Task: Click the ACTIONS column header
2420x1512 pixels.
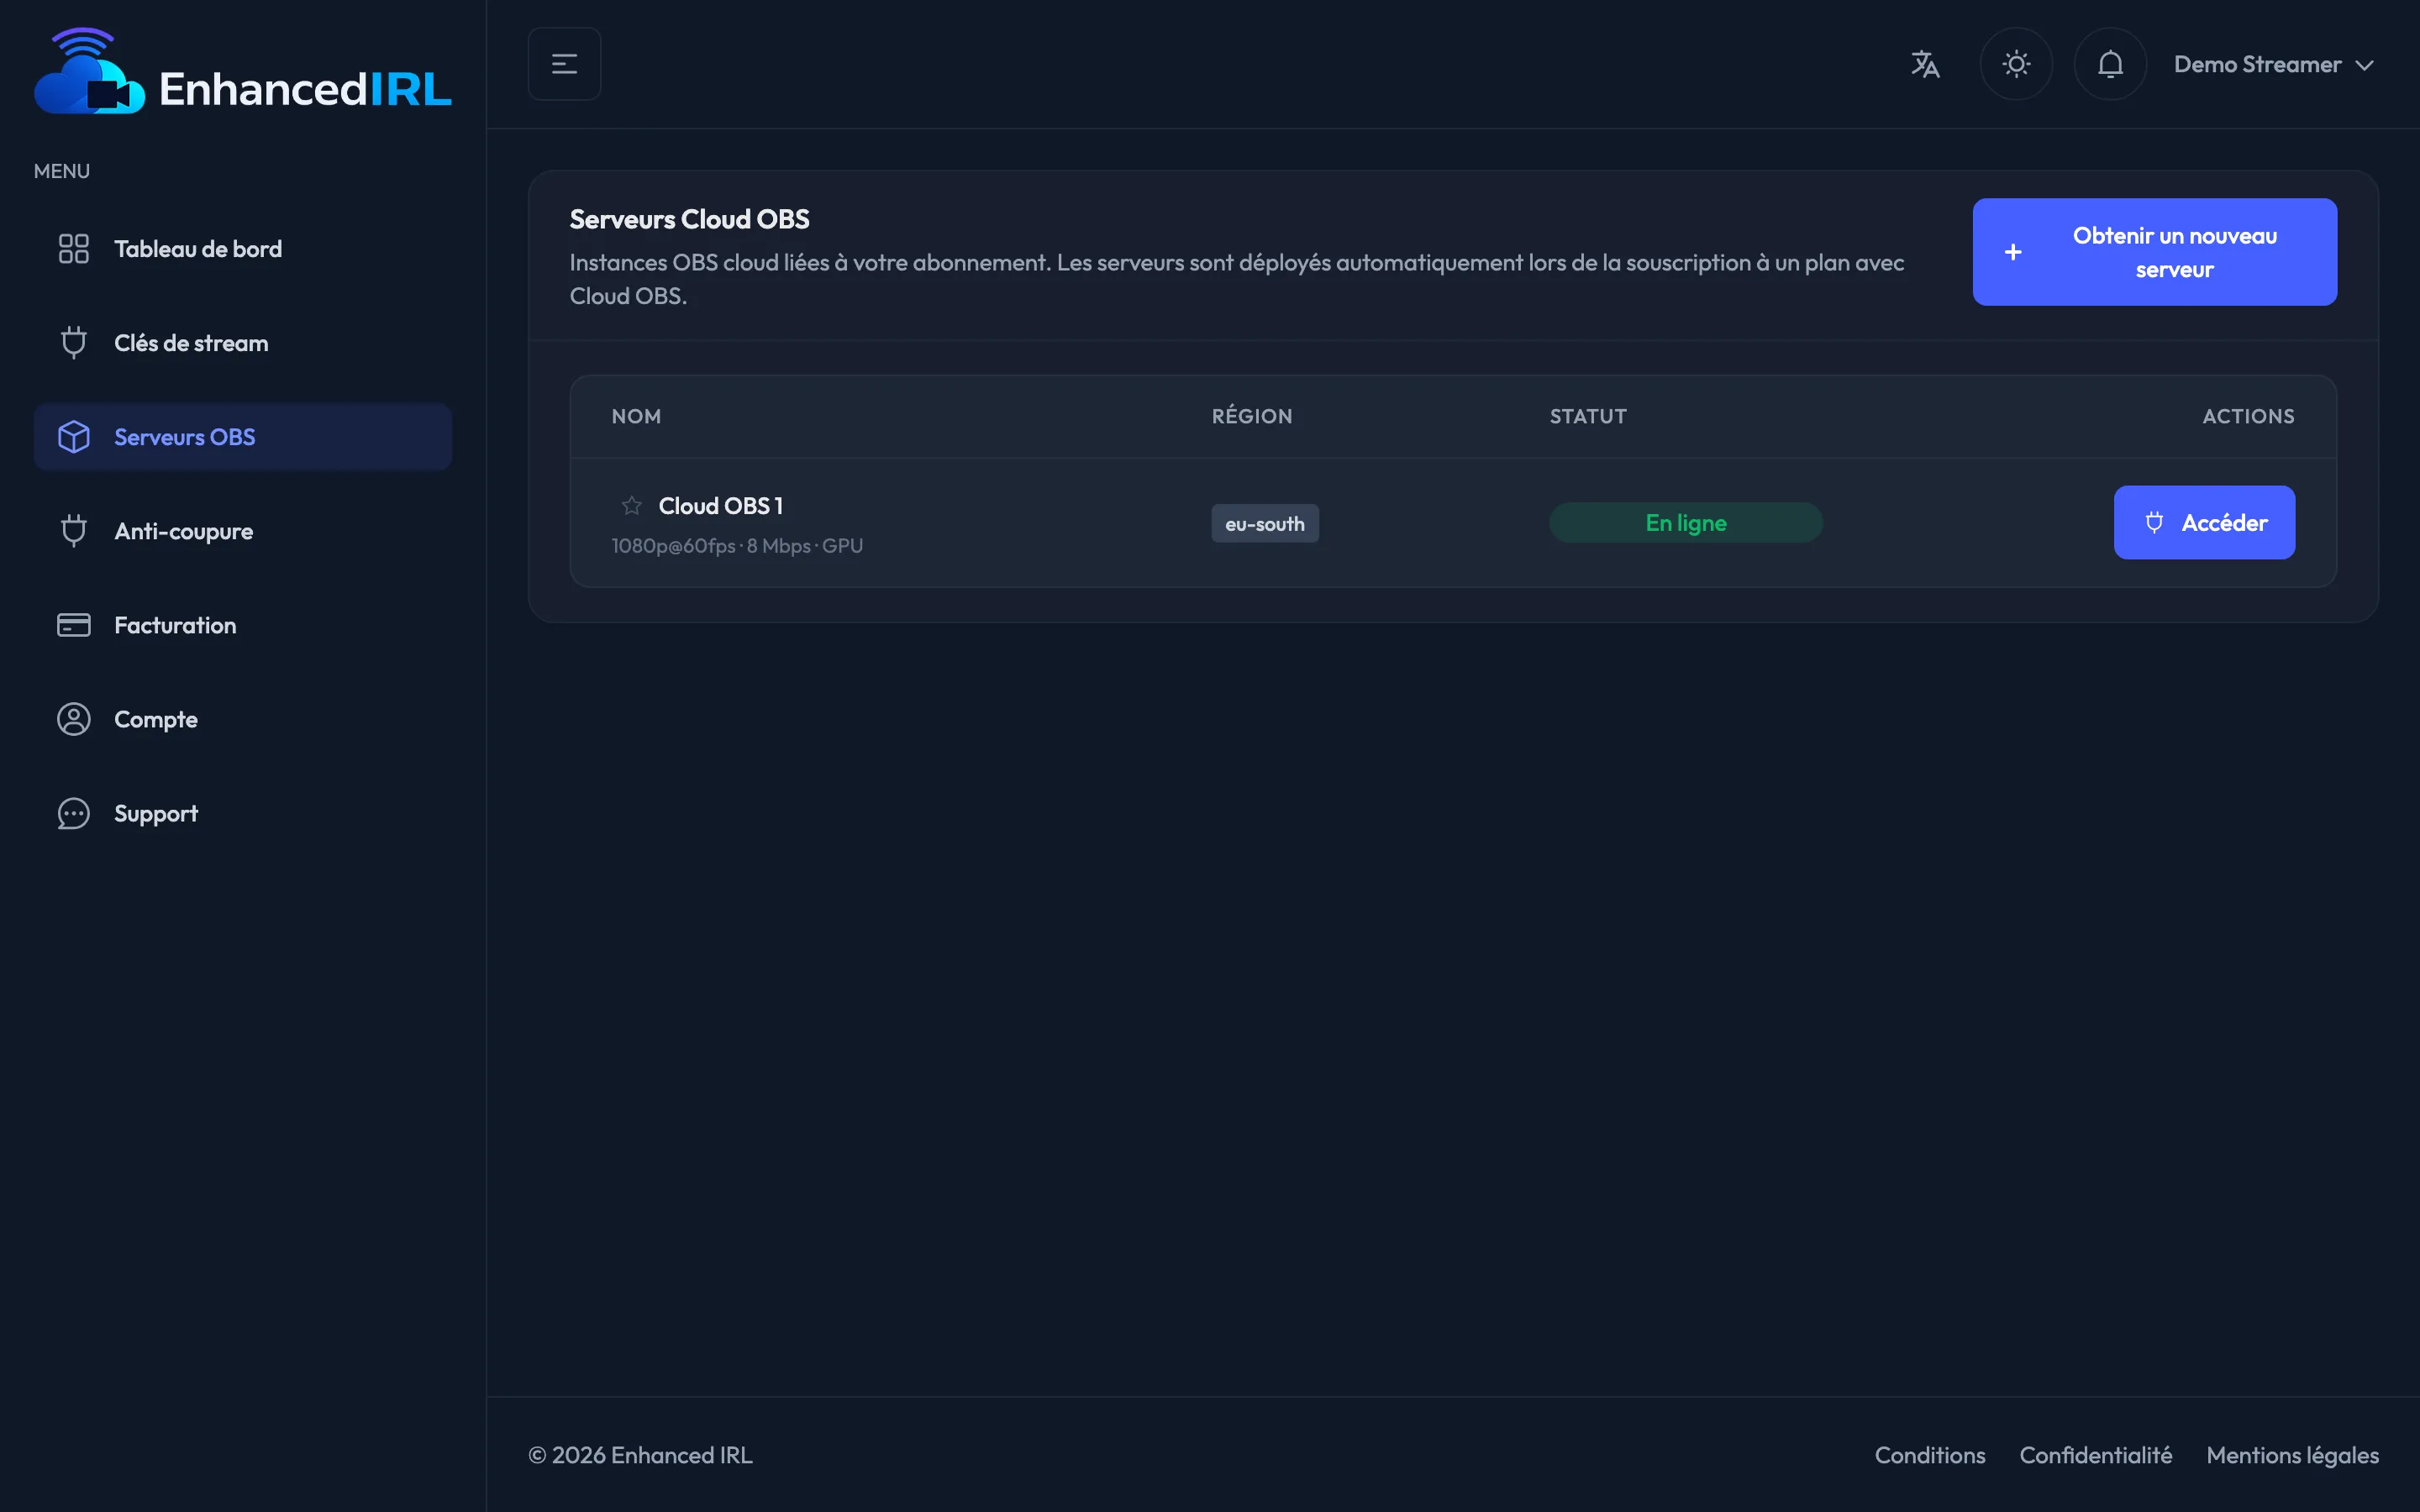Action: point(2248,417)
